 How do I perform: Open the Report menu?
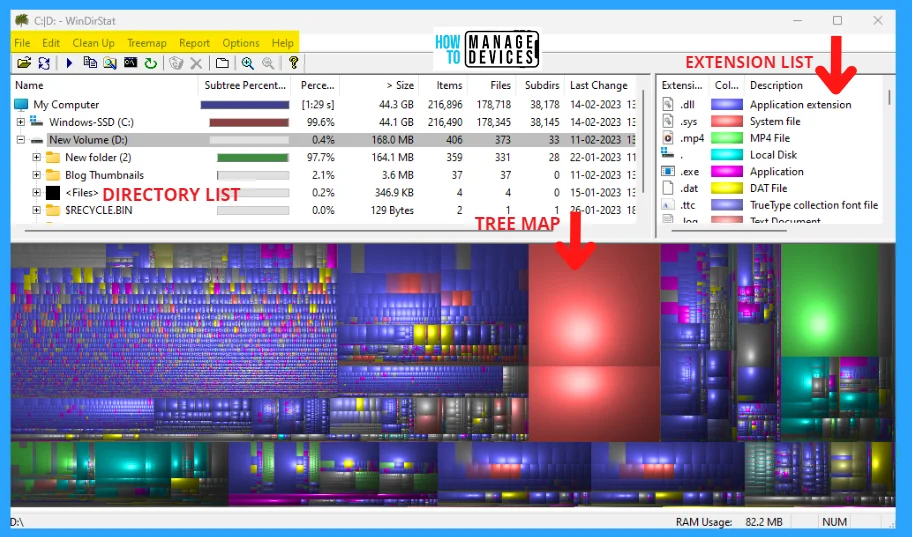pyautogui.click(x=194, y=43)
